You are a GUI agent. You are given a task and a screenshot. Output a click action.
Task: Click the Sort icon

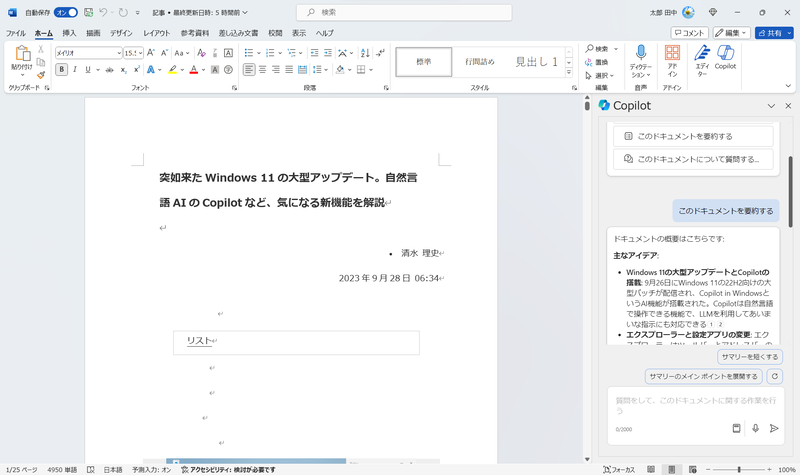[x=365, y=53]
